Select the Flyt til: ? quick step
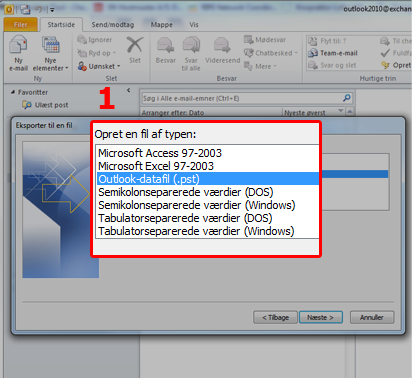412x378 pixels. tap(327, 41)
